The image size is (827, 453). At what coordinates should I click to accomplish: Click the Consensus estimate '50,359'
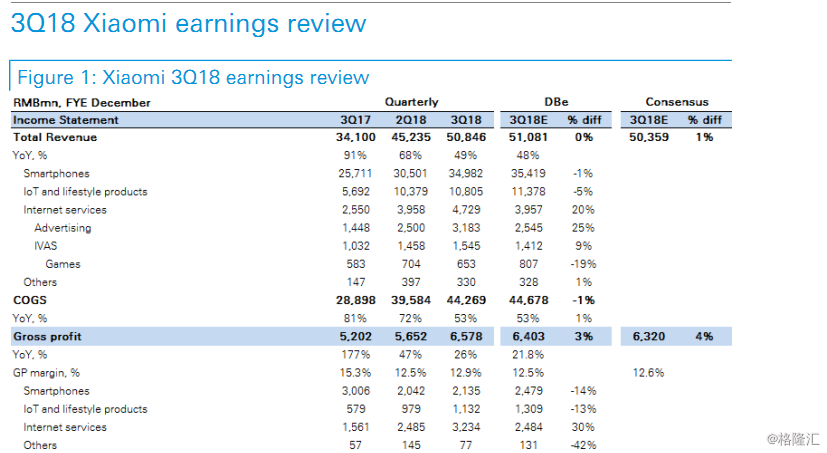(649, 138)
